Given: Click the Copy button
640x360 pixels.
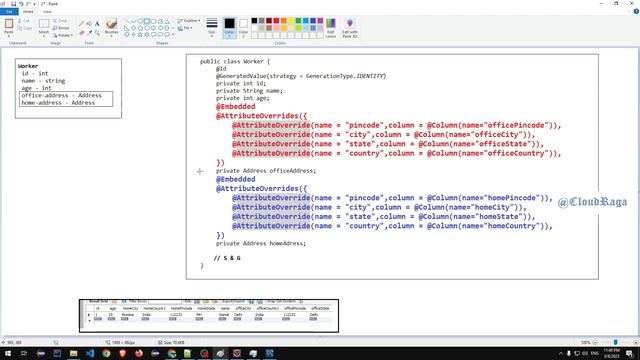Looking at the screenshot, I should tap(24, 28).
